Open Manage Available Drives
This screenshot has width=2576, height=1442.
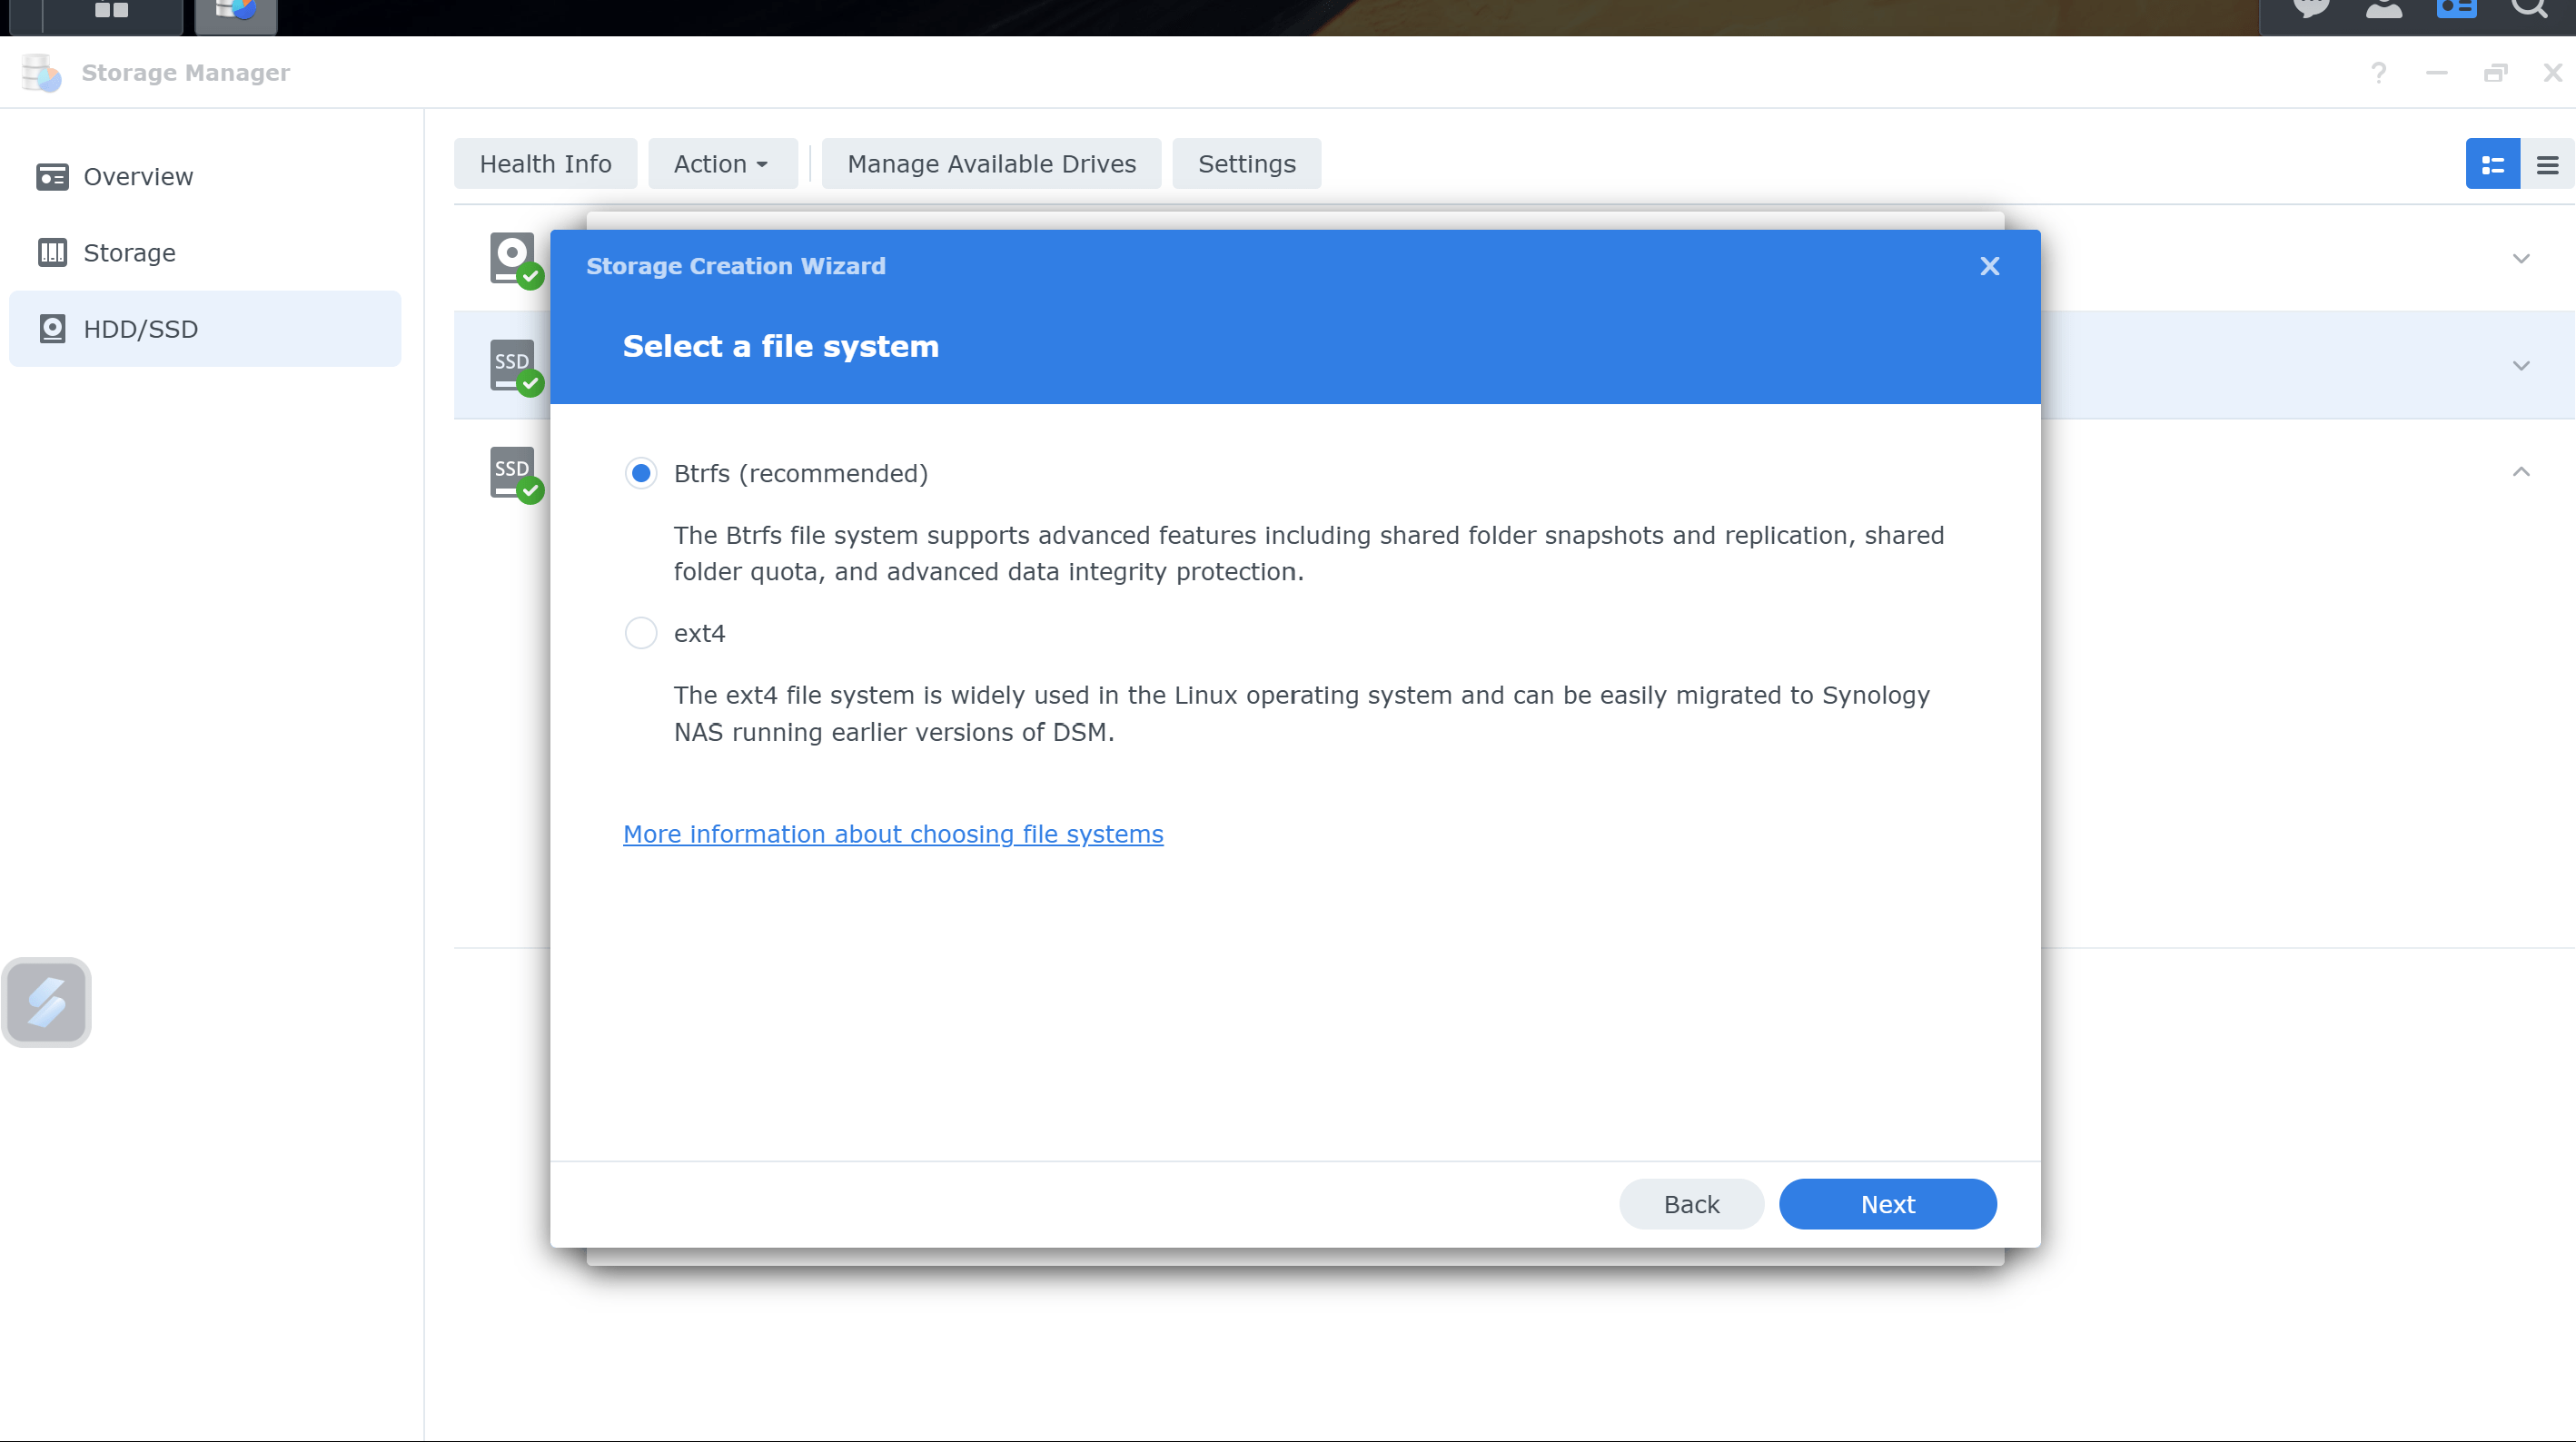coord(991,164)
